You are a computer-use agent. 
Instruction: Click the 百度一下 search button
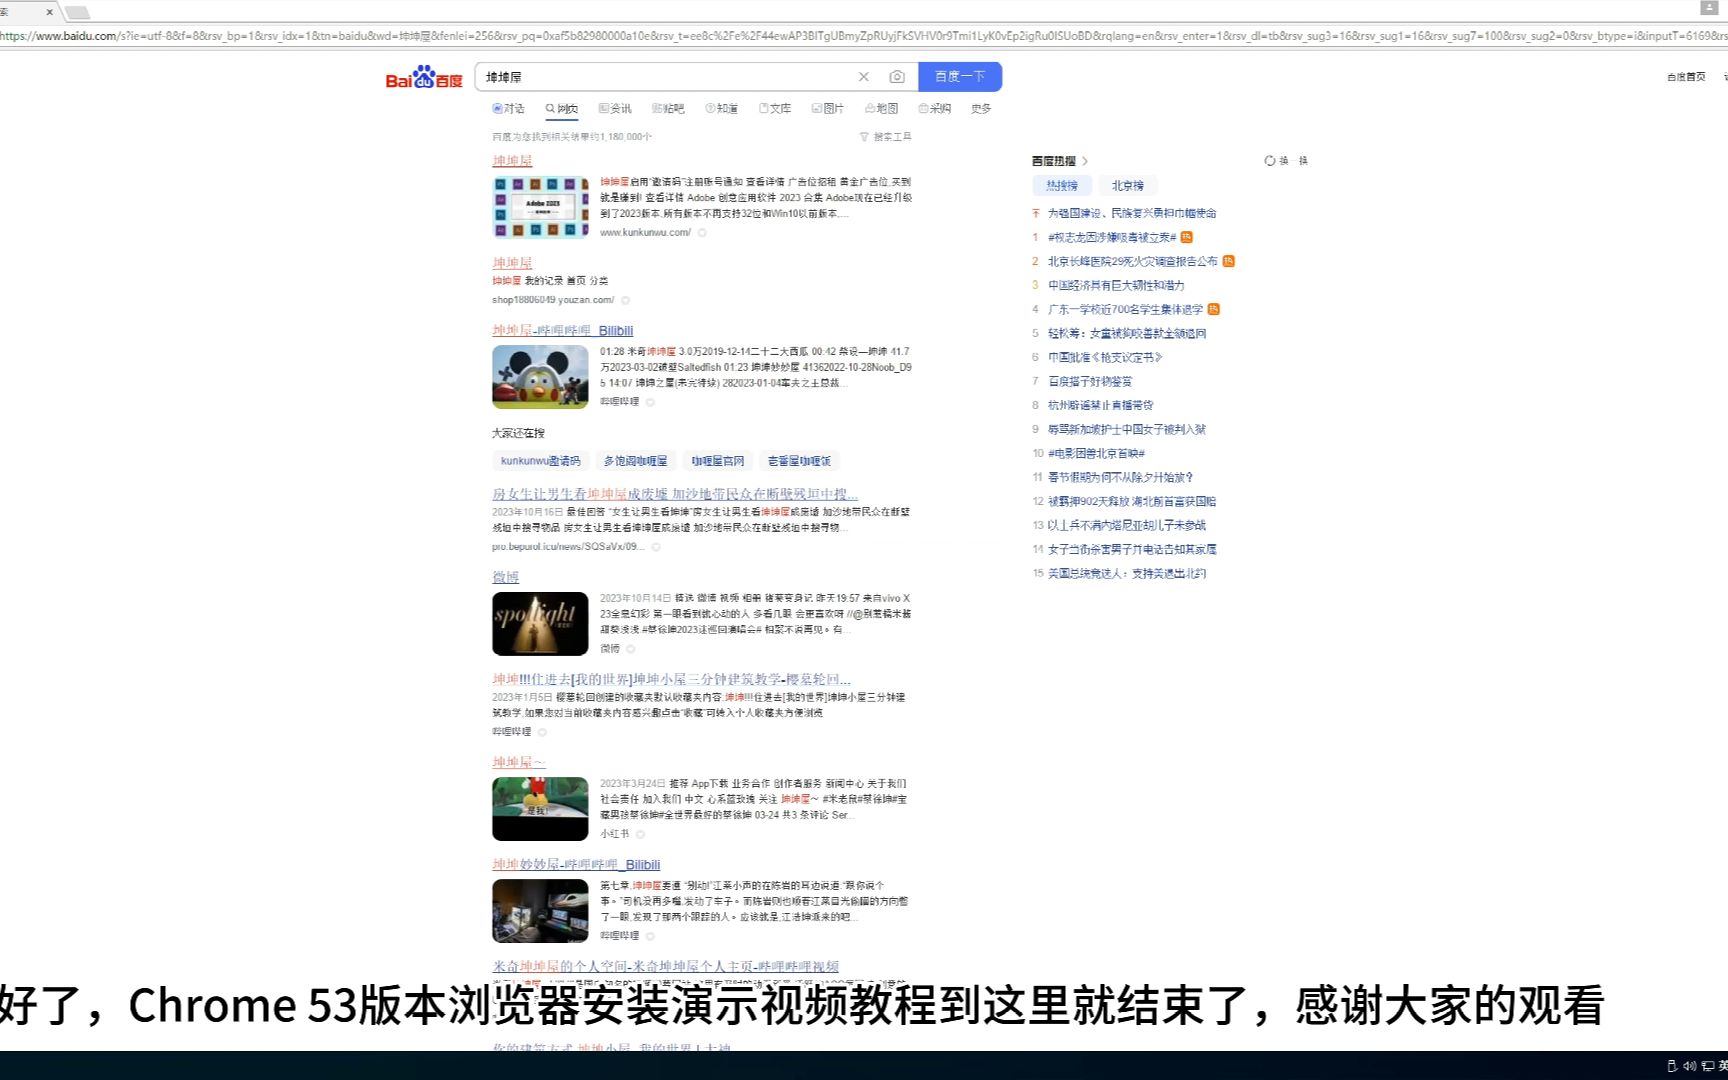[960, 77]
